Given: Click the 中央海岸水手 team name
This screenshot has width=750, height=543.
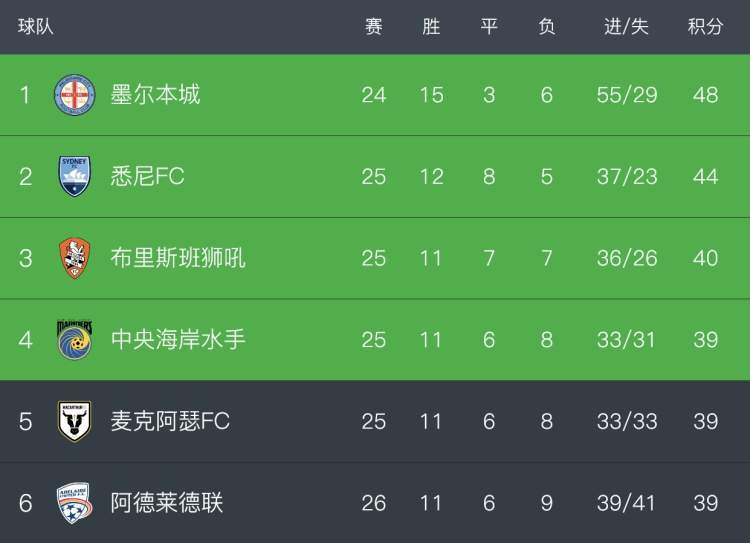Looking at the screenshot, I should [x=178, y=339].
